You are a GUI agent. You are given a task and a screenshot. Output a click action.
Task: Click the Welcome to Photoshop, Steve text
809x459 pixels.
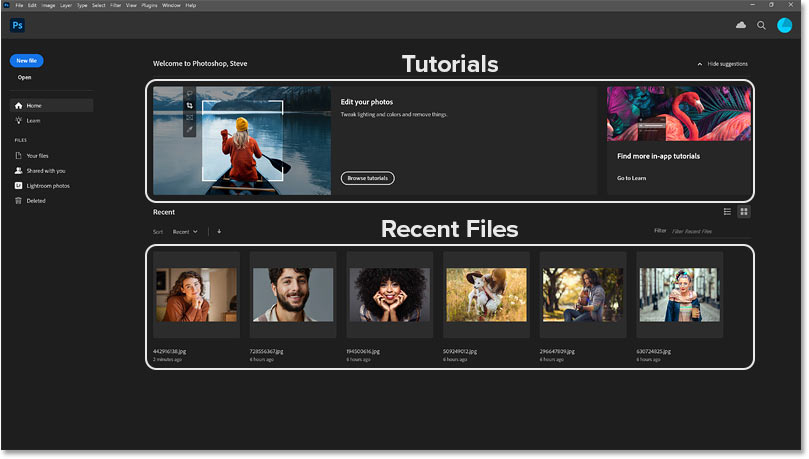[x=200, y=63]
